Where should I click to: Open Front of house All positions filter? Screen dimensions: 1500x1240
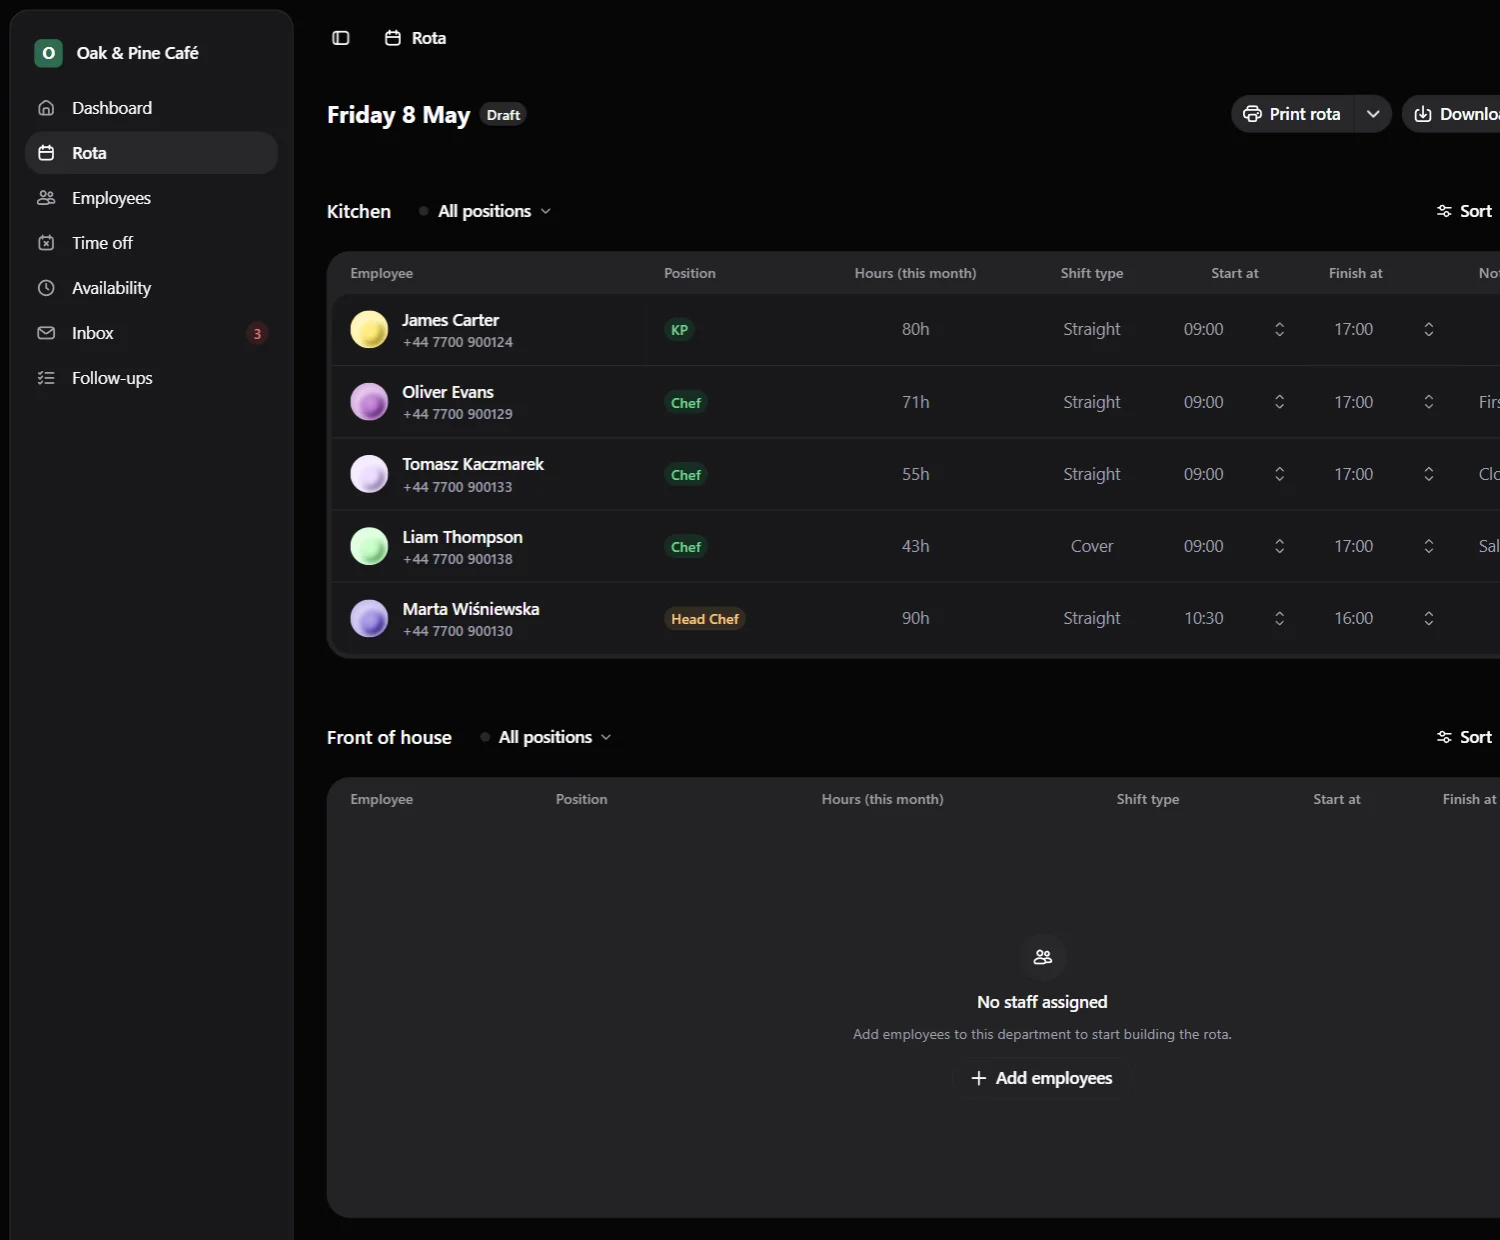(546, 737)
